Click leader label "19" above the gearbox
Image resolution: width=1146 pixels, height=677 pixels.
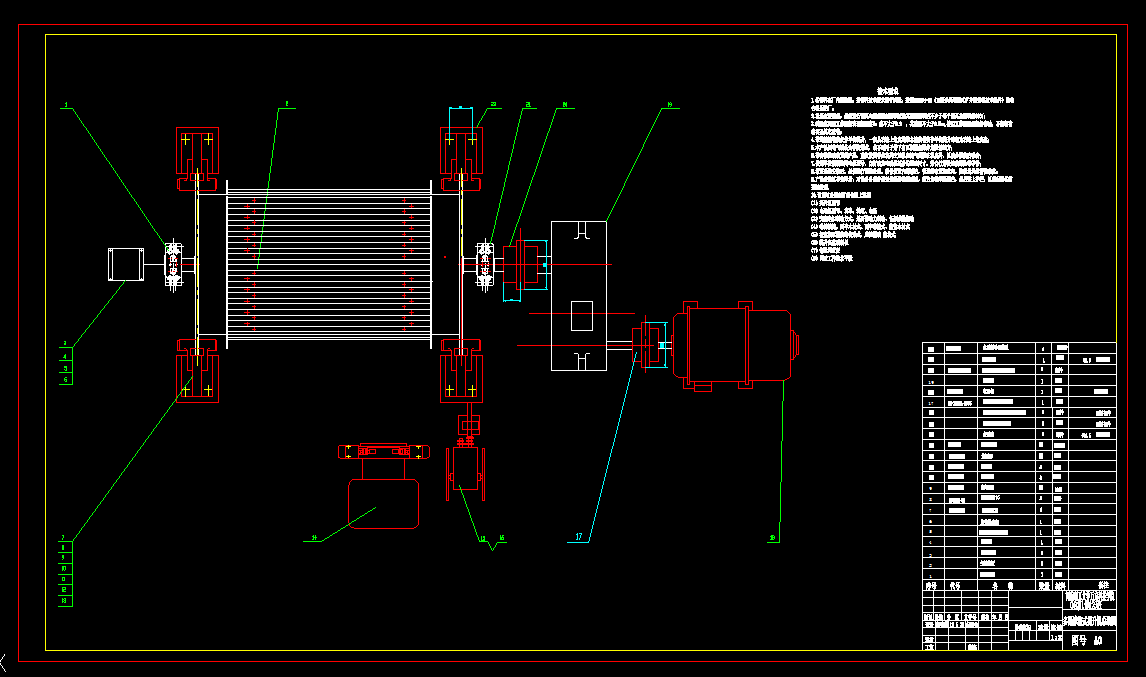click(670, 104)
